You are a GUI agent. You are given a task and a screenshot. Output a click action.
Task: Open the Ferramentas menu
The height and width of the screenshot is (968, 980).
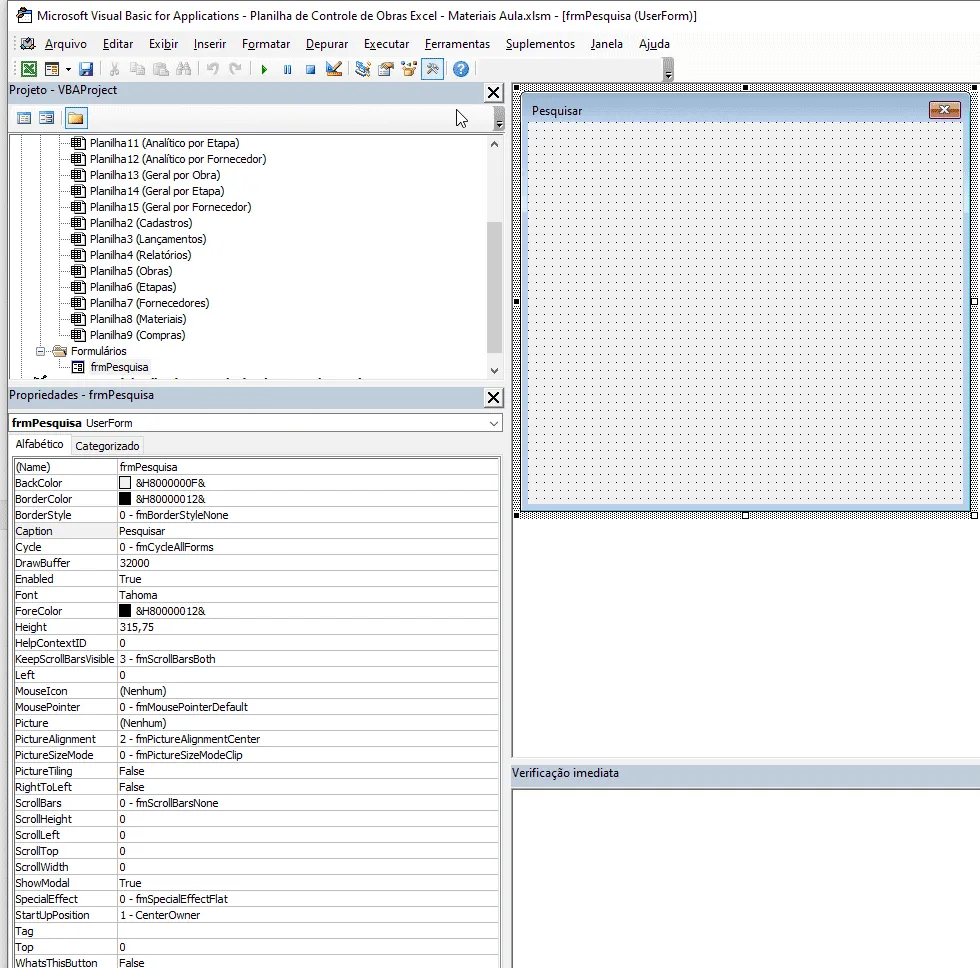point(457,44)
